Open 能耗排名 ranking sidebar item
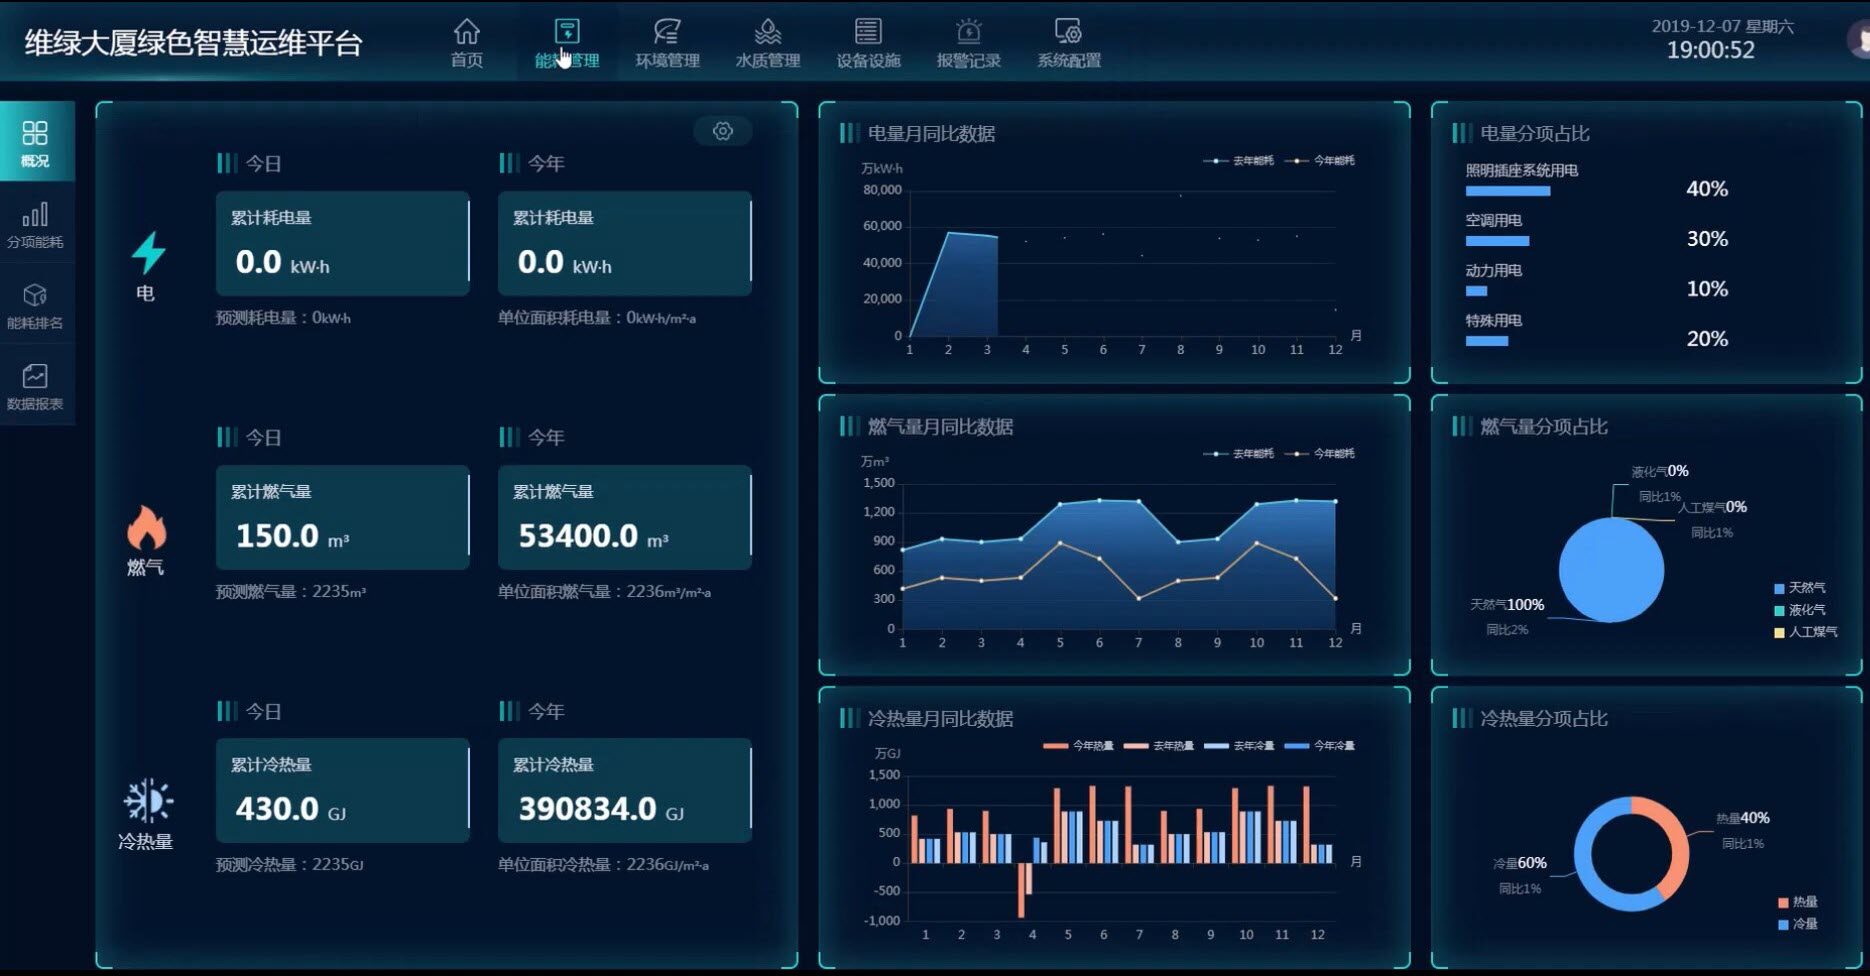This screenshot has width=1870, height=976. coord(36,305)
